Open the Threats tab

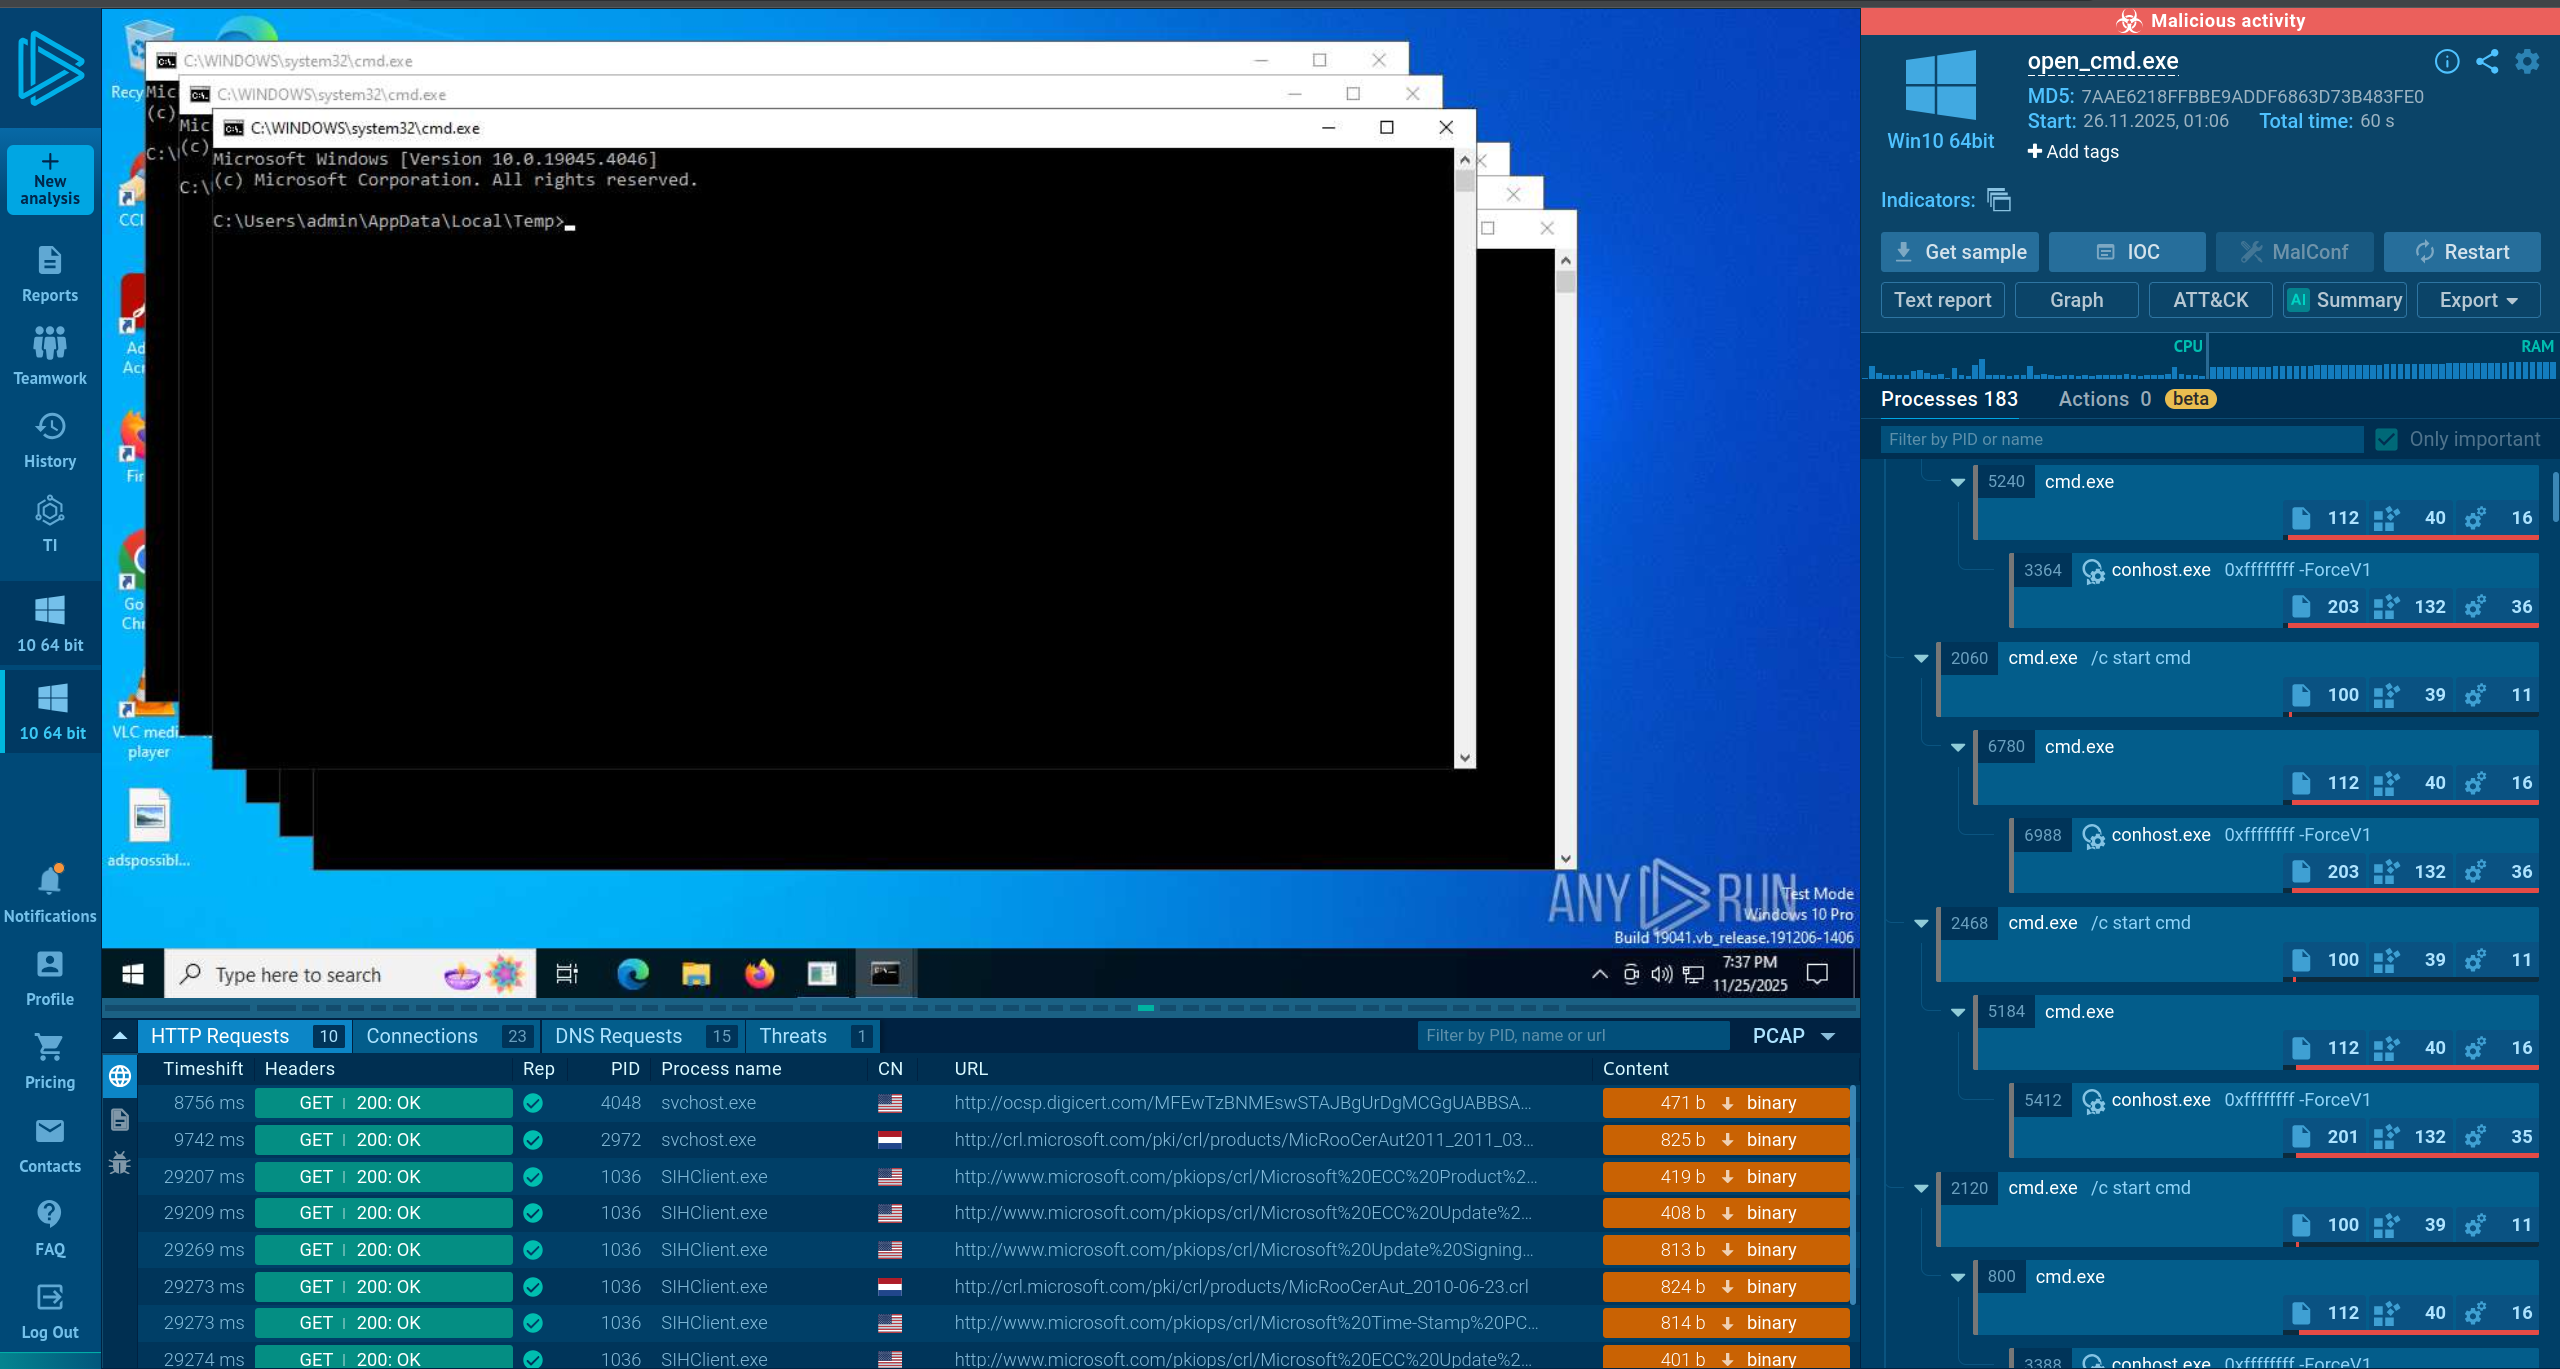(812, 1036)
